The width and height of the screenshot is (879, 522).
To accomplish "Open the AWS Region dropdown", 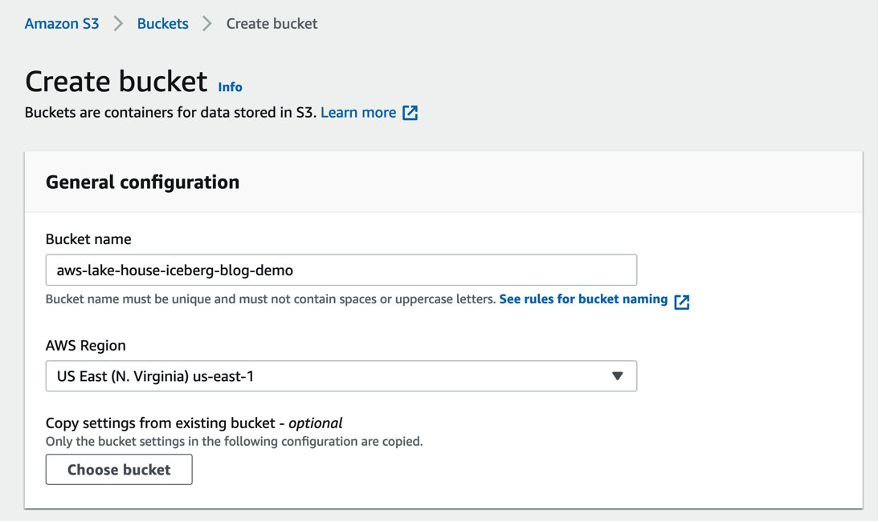I will pyautogui.click(x=341, y=376).
